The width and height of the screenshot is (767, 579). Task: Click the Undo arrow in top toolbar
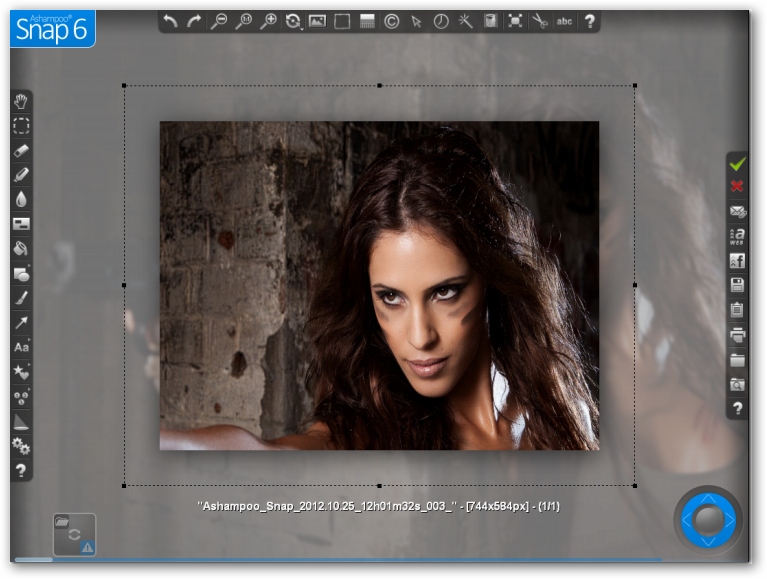171,21
